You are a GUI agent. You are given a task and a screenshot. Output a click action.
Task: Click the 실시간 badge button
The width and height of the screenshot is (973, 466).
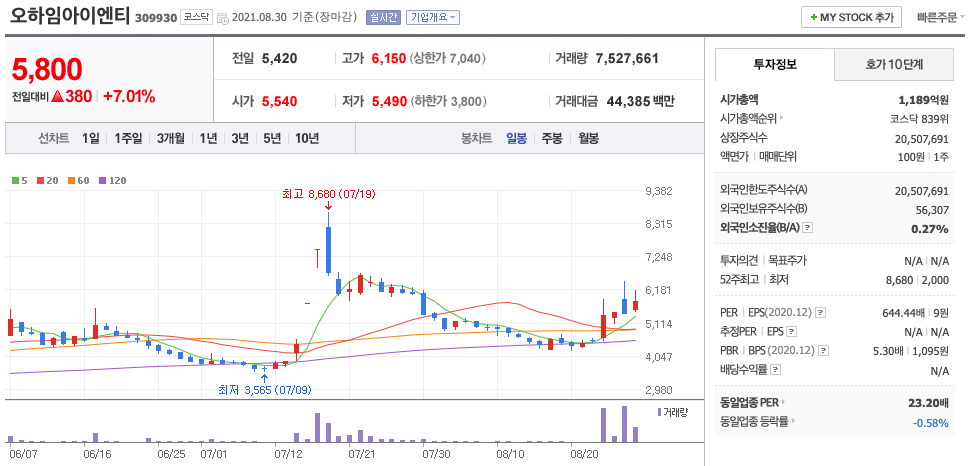click(x=383, y=17)
